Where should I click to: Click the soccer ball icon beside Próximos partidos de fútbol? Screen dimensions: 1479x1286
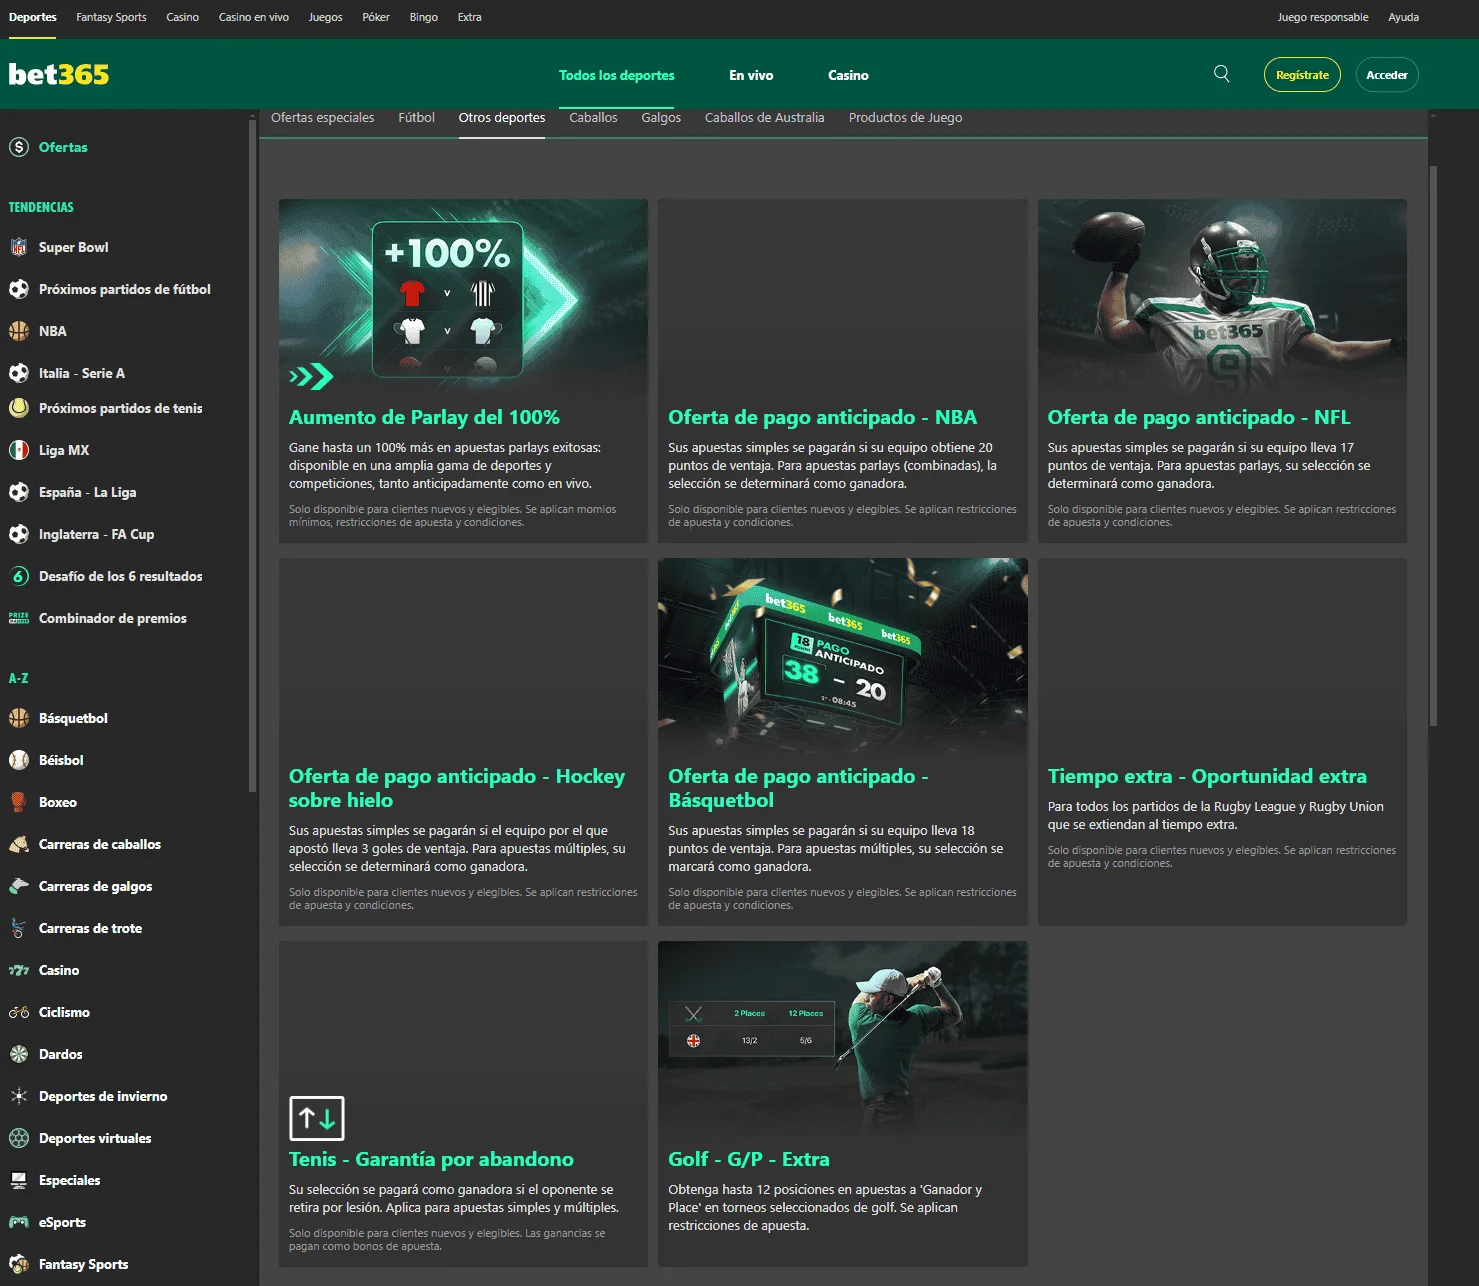coord(19,289)
